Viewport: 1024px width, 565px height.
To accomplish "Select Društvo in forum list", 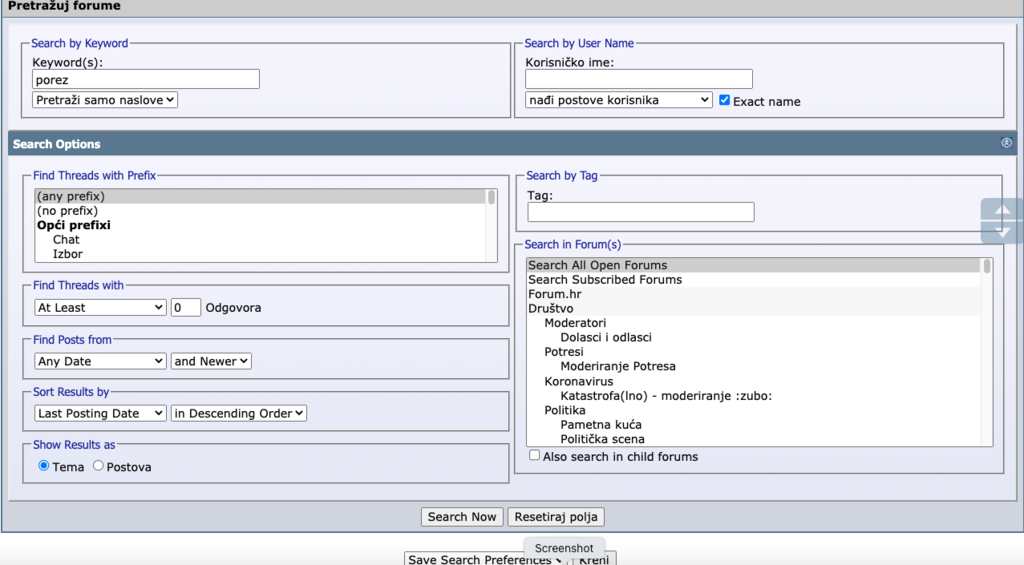I will (x=754, y=308).
